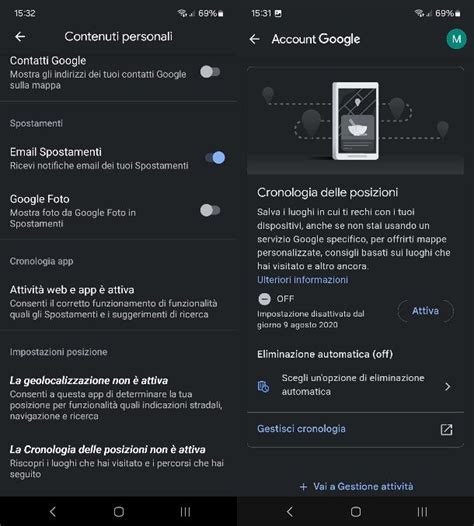Open Scegli un'opzione di eliminazione automatica
Screen dimensions: 474x526
pos(355,385)
